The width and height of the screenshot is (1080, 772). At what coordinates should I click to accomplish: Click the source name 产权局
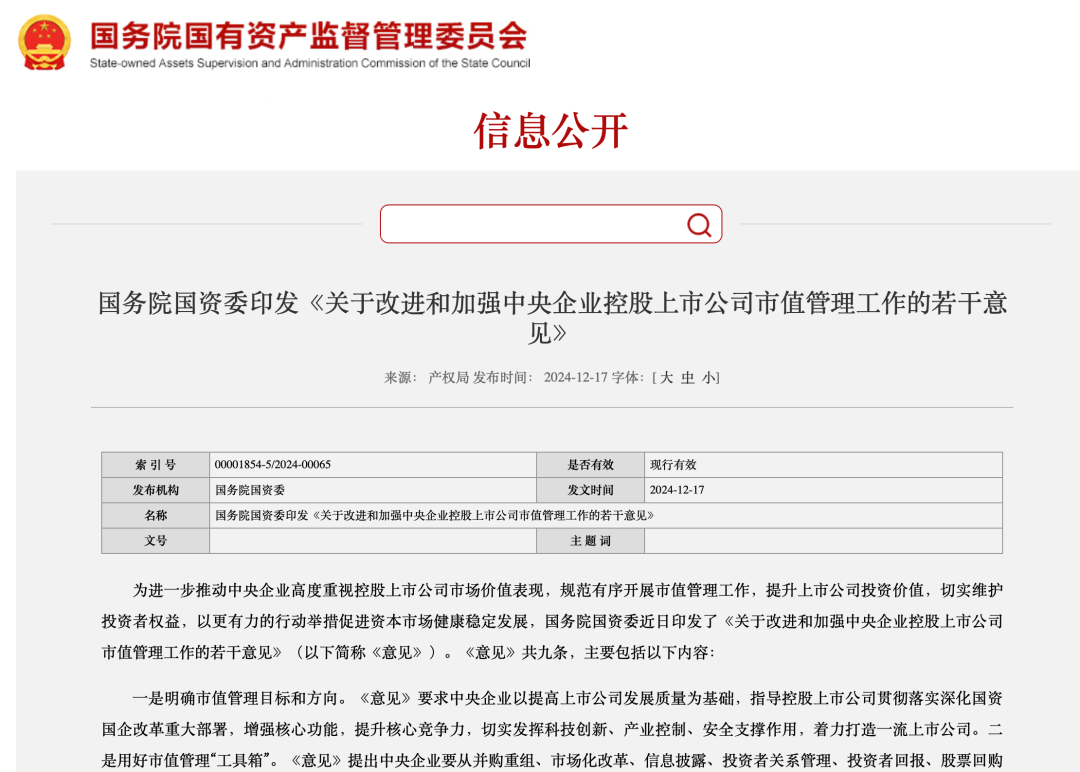pyautogui.click(x=448, y=378)
